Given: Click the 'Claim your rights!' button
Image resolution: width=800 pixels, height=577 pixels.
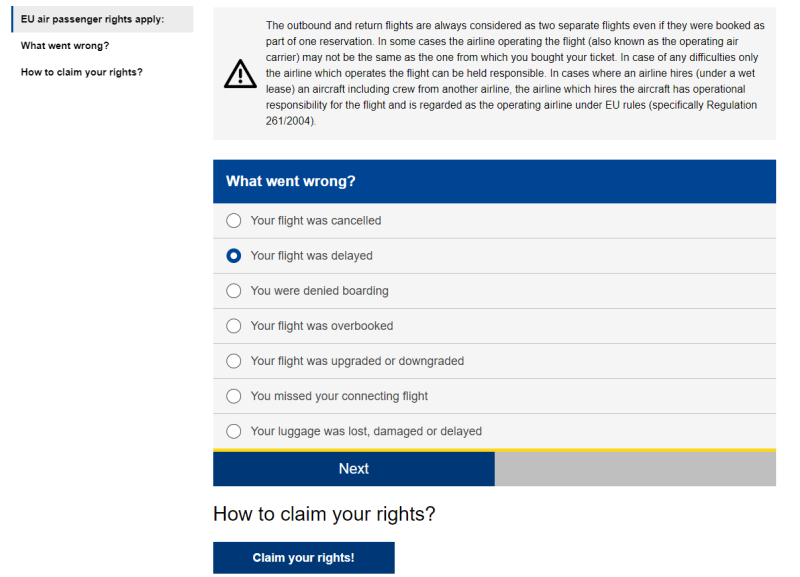Looking at the screenshot, I should coord(304,558).
